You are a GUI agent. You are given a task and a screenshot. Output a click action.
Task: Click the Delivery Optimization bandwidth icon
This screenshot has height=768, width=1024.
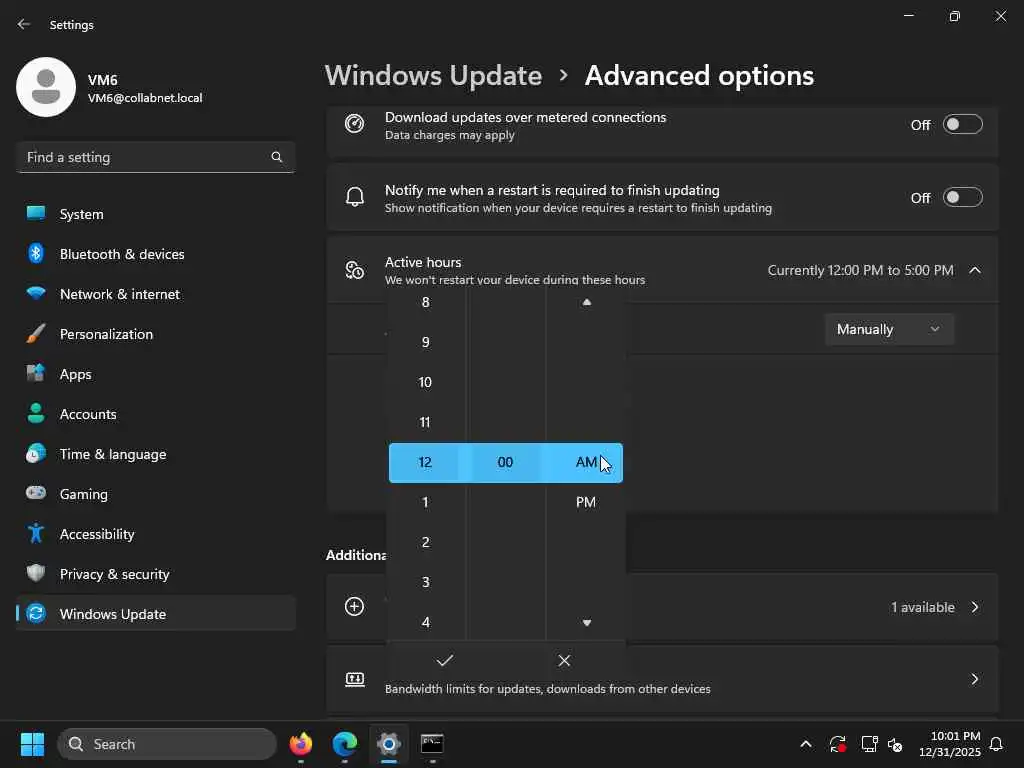pyautogui.click(x=355, y=679)
